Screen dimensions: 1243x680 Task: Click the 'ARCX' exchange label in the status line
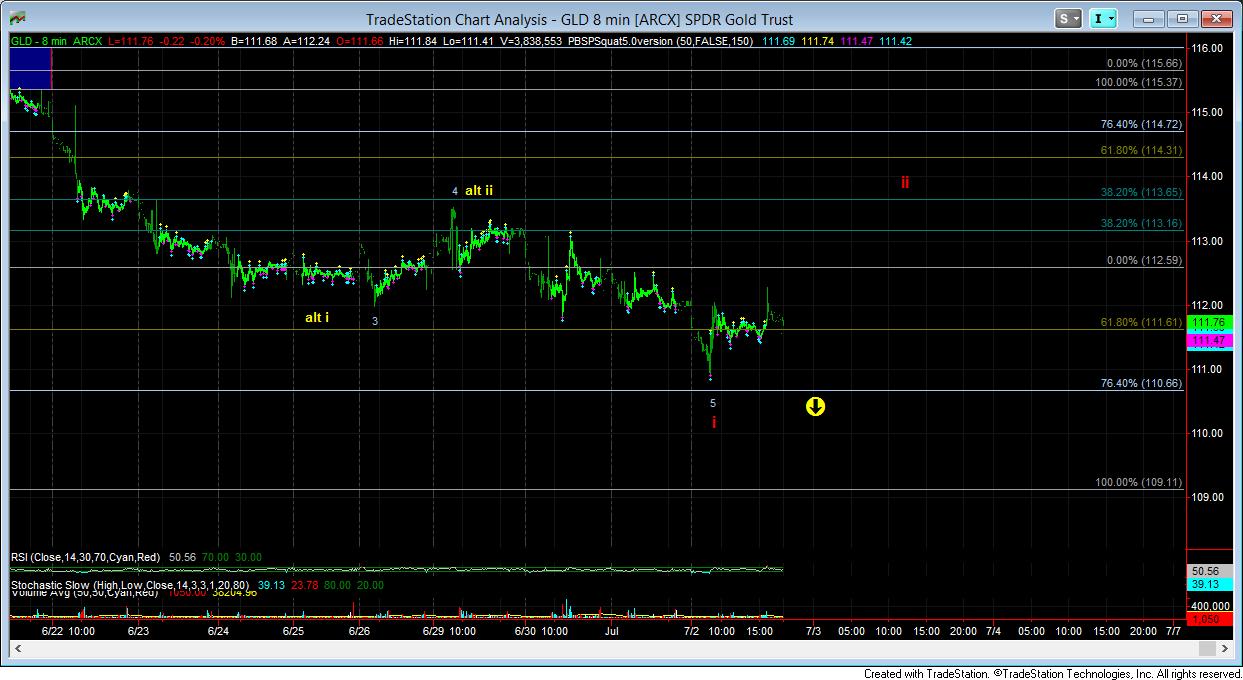87,41
